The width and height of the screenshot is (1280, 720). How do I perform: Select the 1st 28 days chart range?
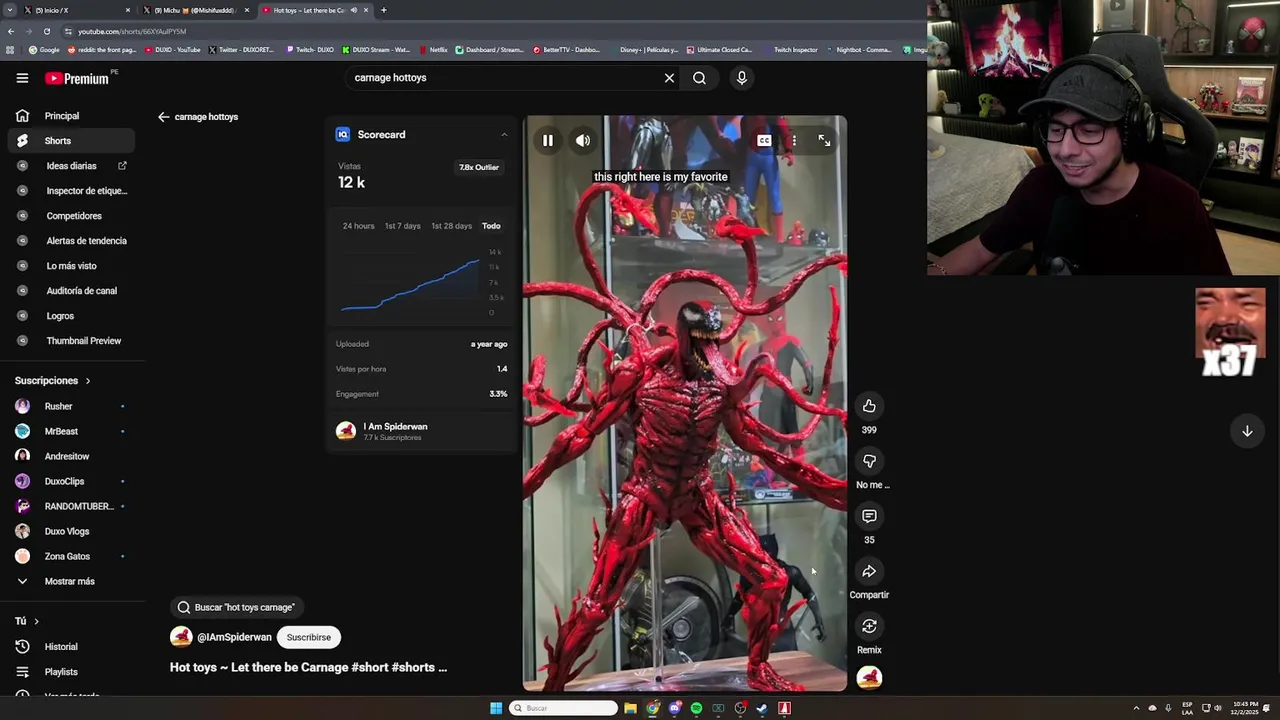(451, 226)
